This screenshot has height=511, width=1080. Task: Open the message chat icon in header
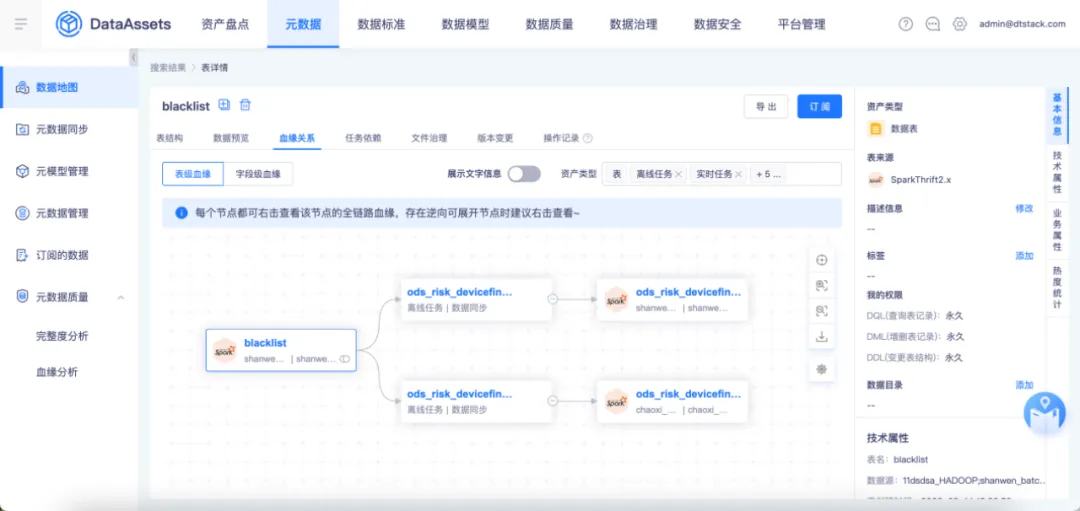(x=933, y=24)
